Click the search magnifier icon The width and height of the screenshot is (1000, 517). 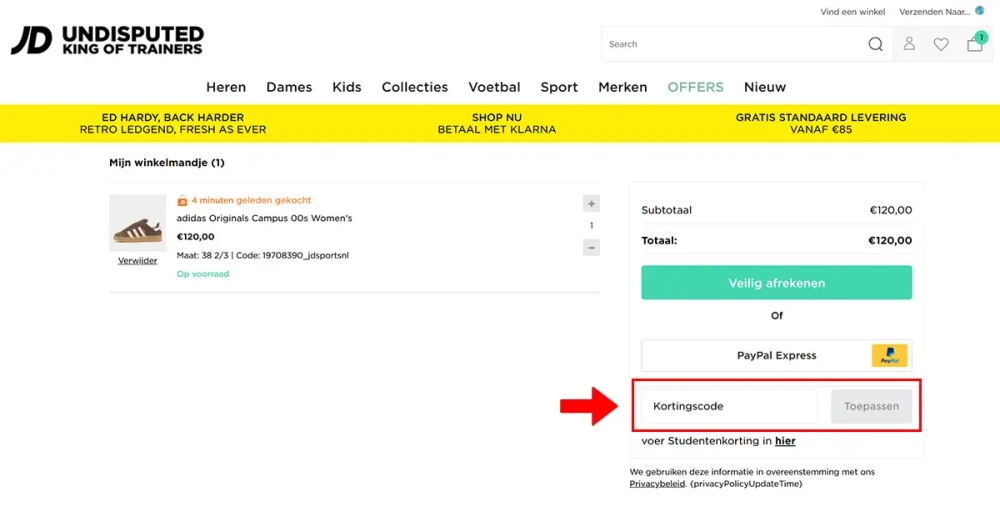[875, 44]
